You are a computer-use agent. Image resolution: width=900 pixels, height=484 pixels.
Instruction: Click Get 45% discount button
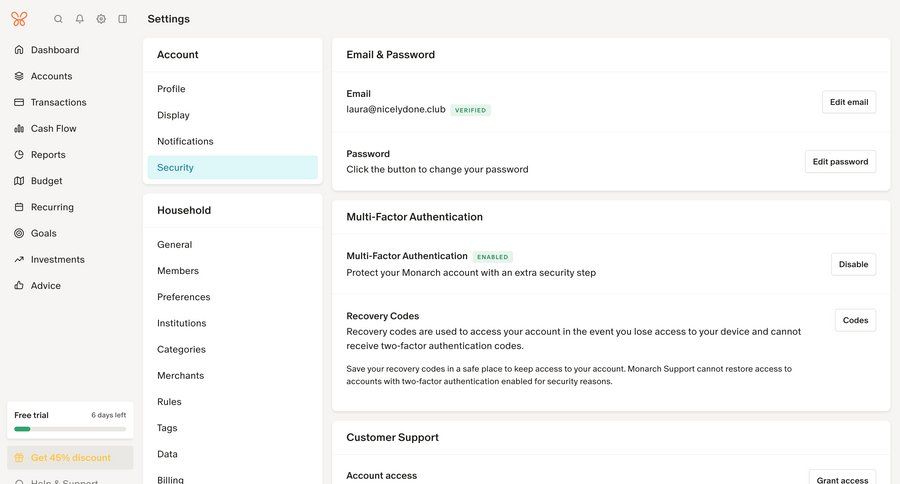(70, 458)
